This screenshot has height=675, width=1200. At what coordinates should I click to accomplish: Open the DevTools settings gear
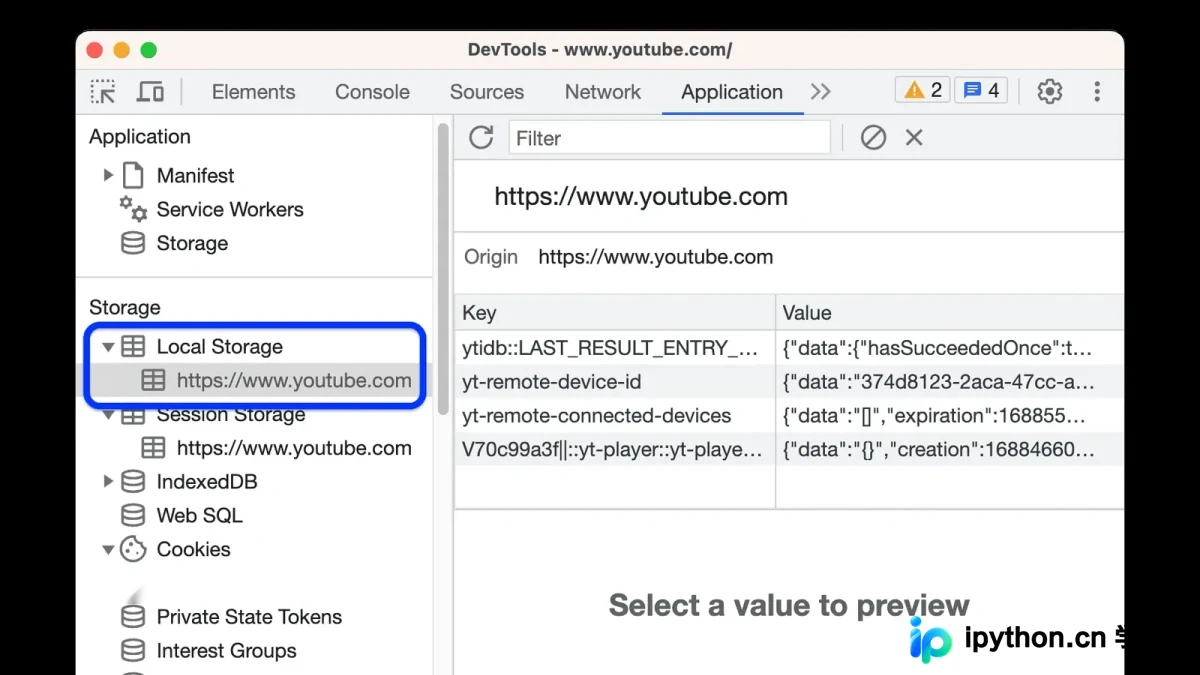(1049, 91)
